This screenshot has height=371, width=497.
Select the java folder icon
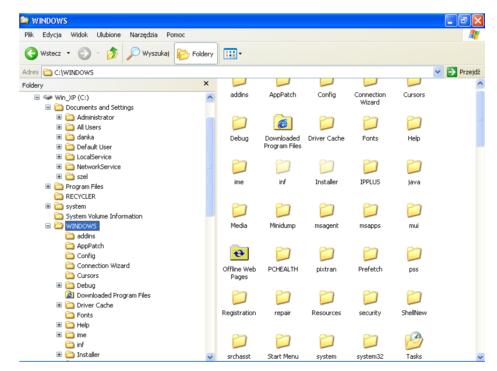[414, 167]
